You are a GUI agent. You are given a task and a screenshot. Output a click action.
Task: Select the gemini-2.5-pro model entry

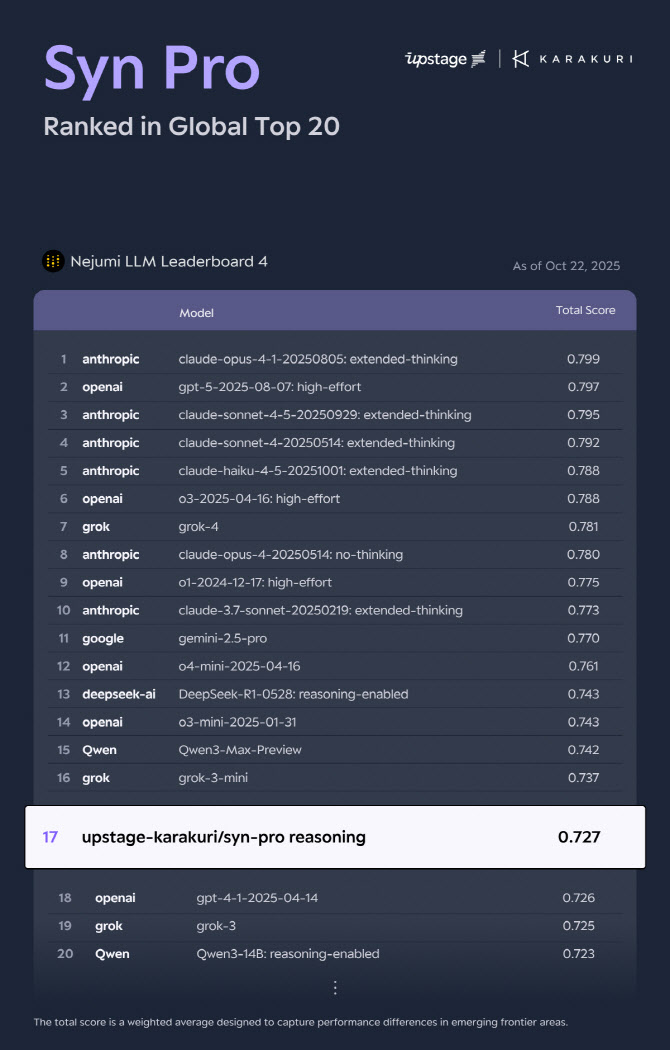click(222, 638)
